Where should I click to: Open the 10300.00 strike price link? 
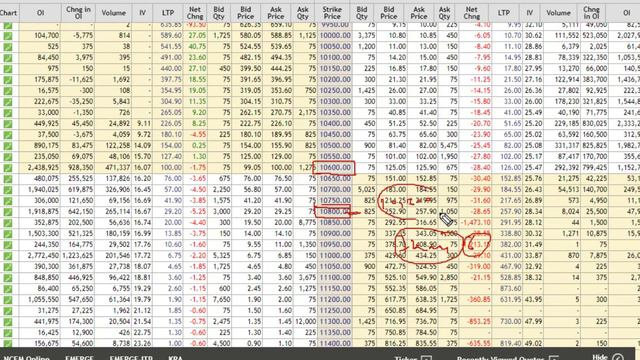point(335,102)
